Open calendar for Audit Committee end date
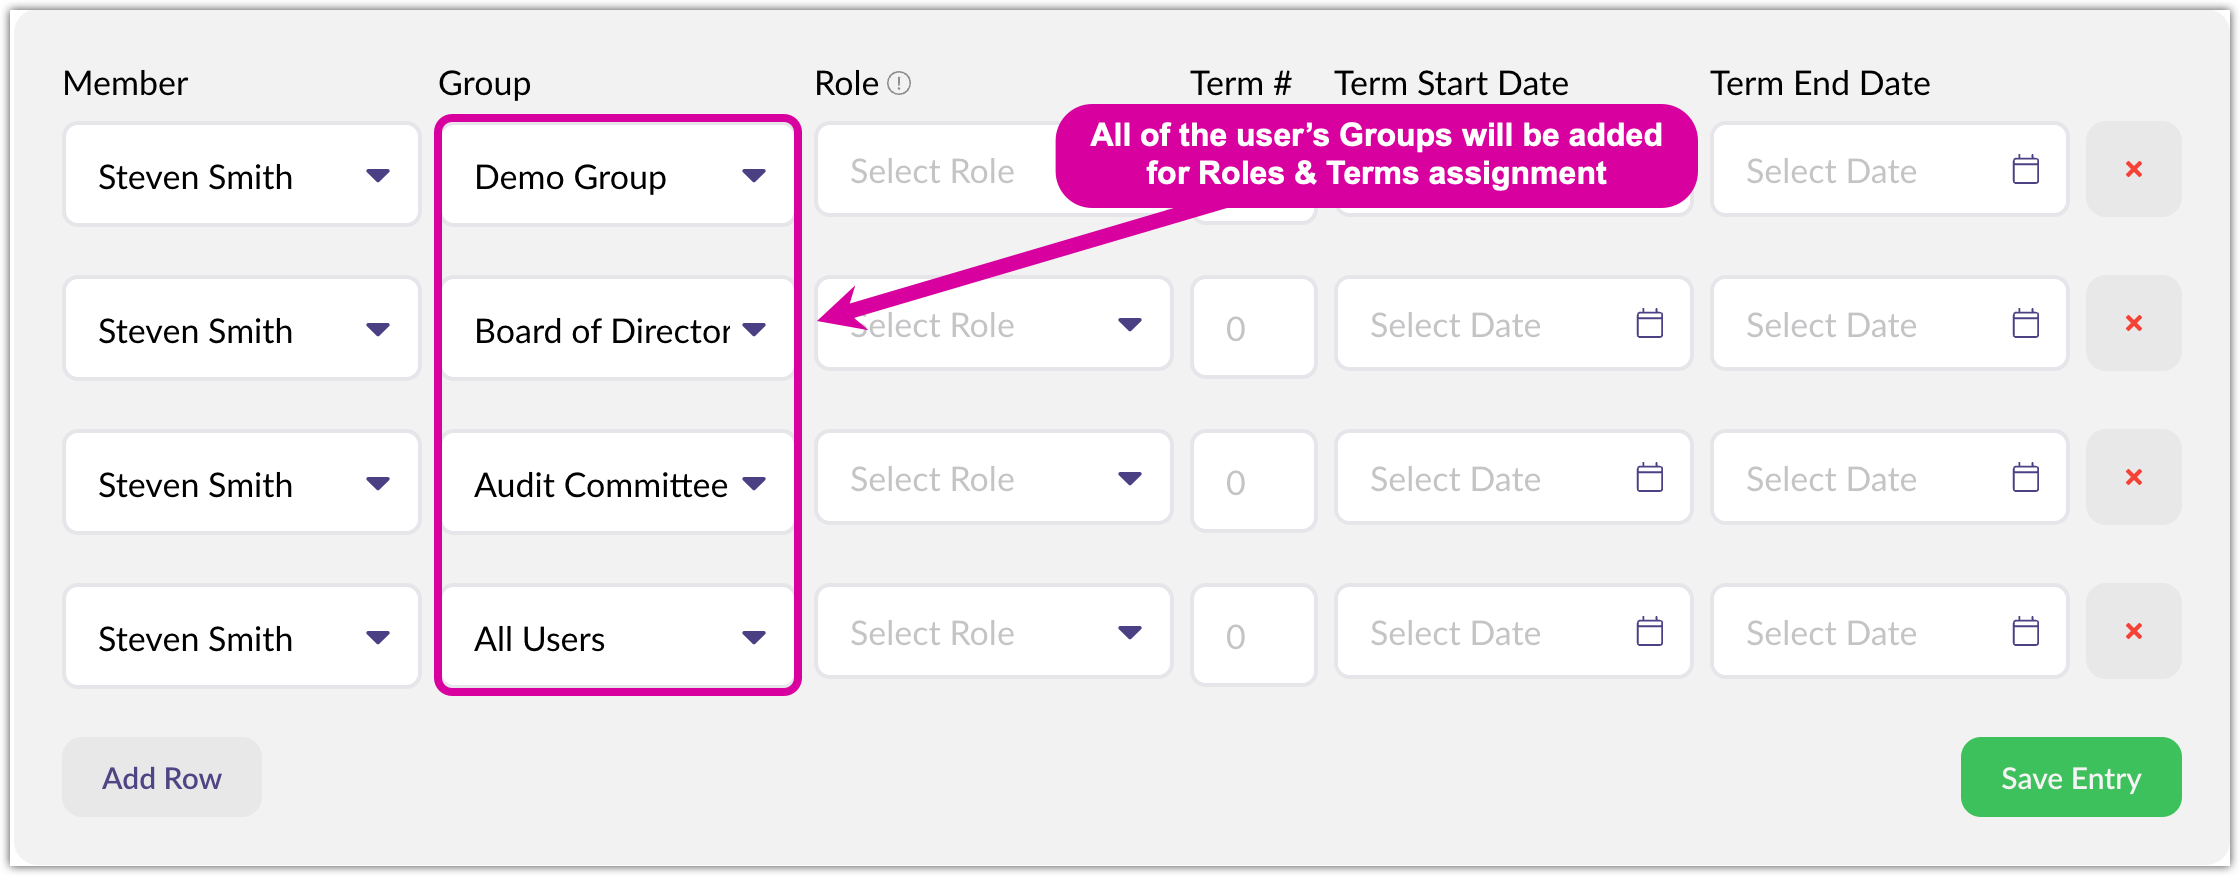Viewport: 2240px width, 876px height. (2025, 478)
